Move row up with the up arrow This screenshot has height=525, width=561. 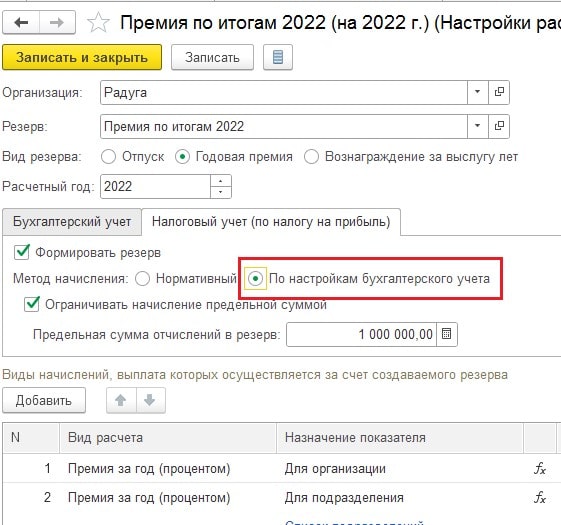point(121,400)
